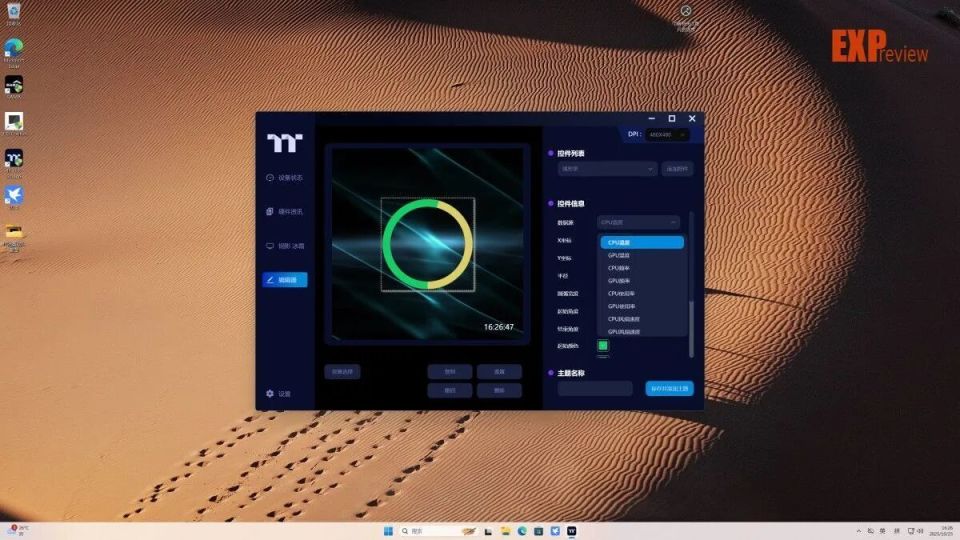Open the device status page with gauge icon
The height and width of the screenshot is (540, 960).
[x=285, y=178]
